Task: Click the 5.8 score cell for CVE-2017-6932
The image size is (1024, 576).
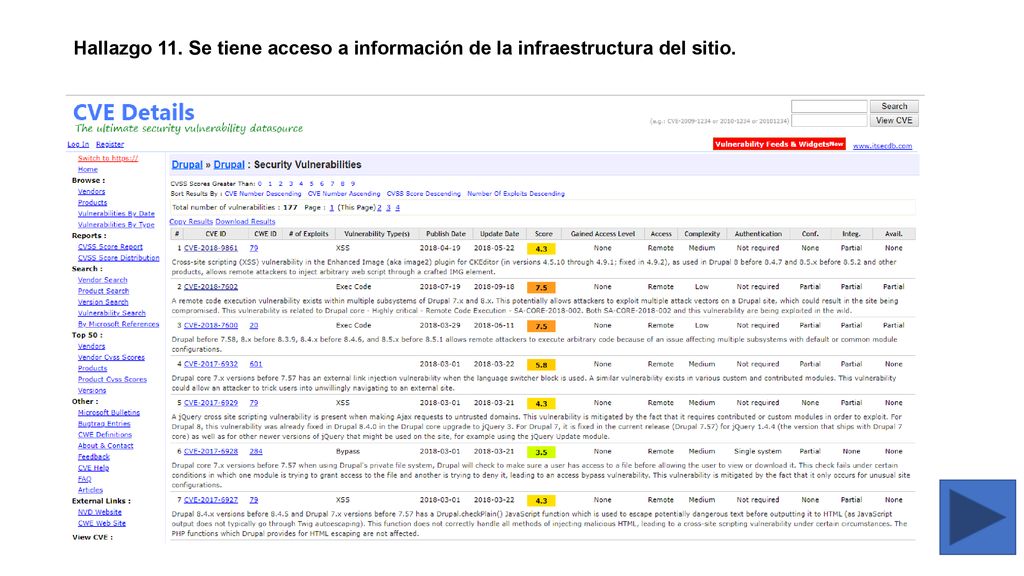Action: (x=541, y=365)
